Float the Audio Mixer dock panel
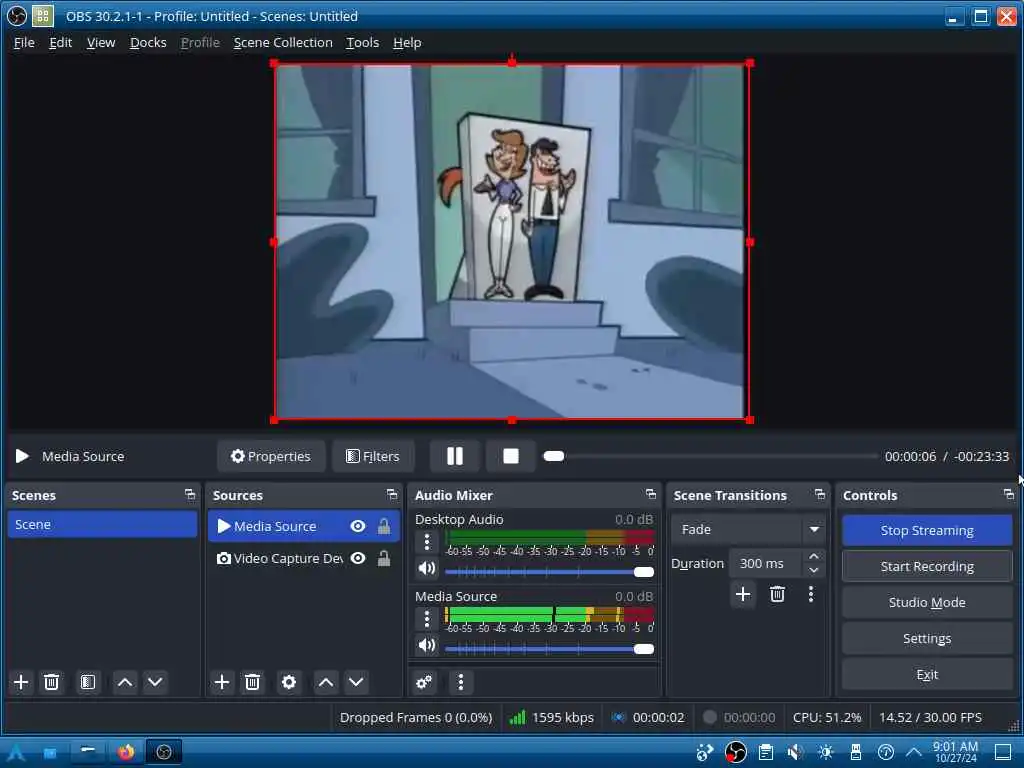1024x768 pixels. (650, 494)
